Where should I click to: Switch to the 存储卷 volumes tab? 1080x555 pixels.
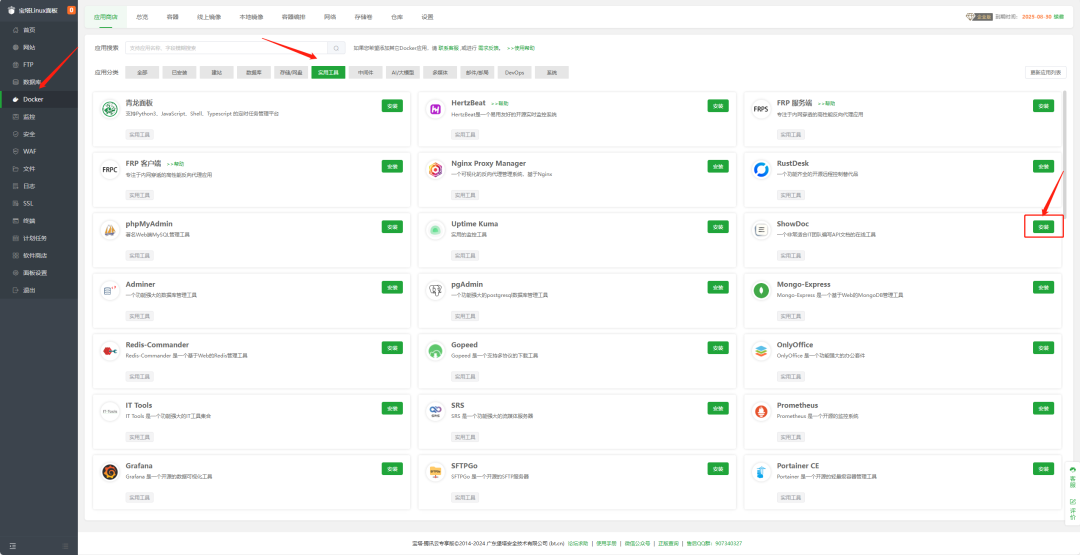tap(363, 17)
